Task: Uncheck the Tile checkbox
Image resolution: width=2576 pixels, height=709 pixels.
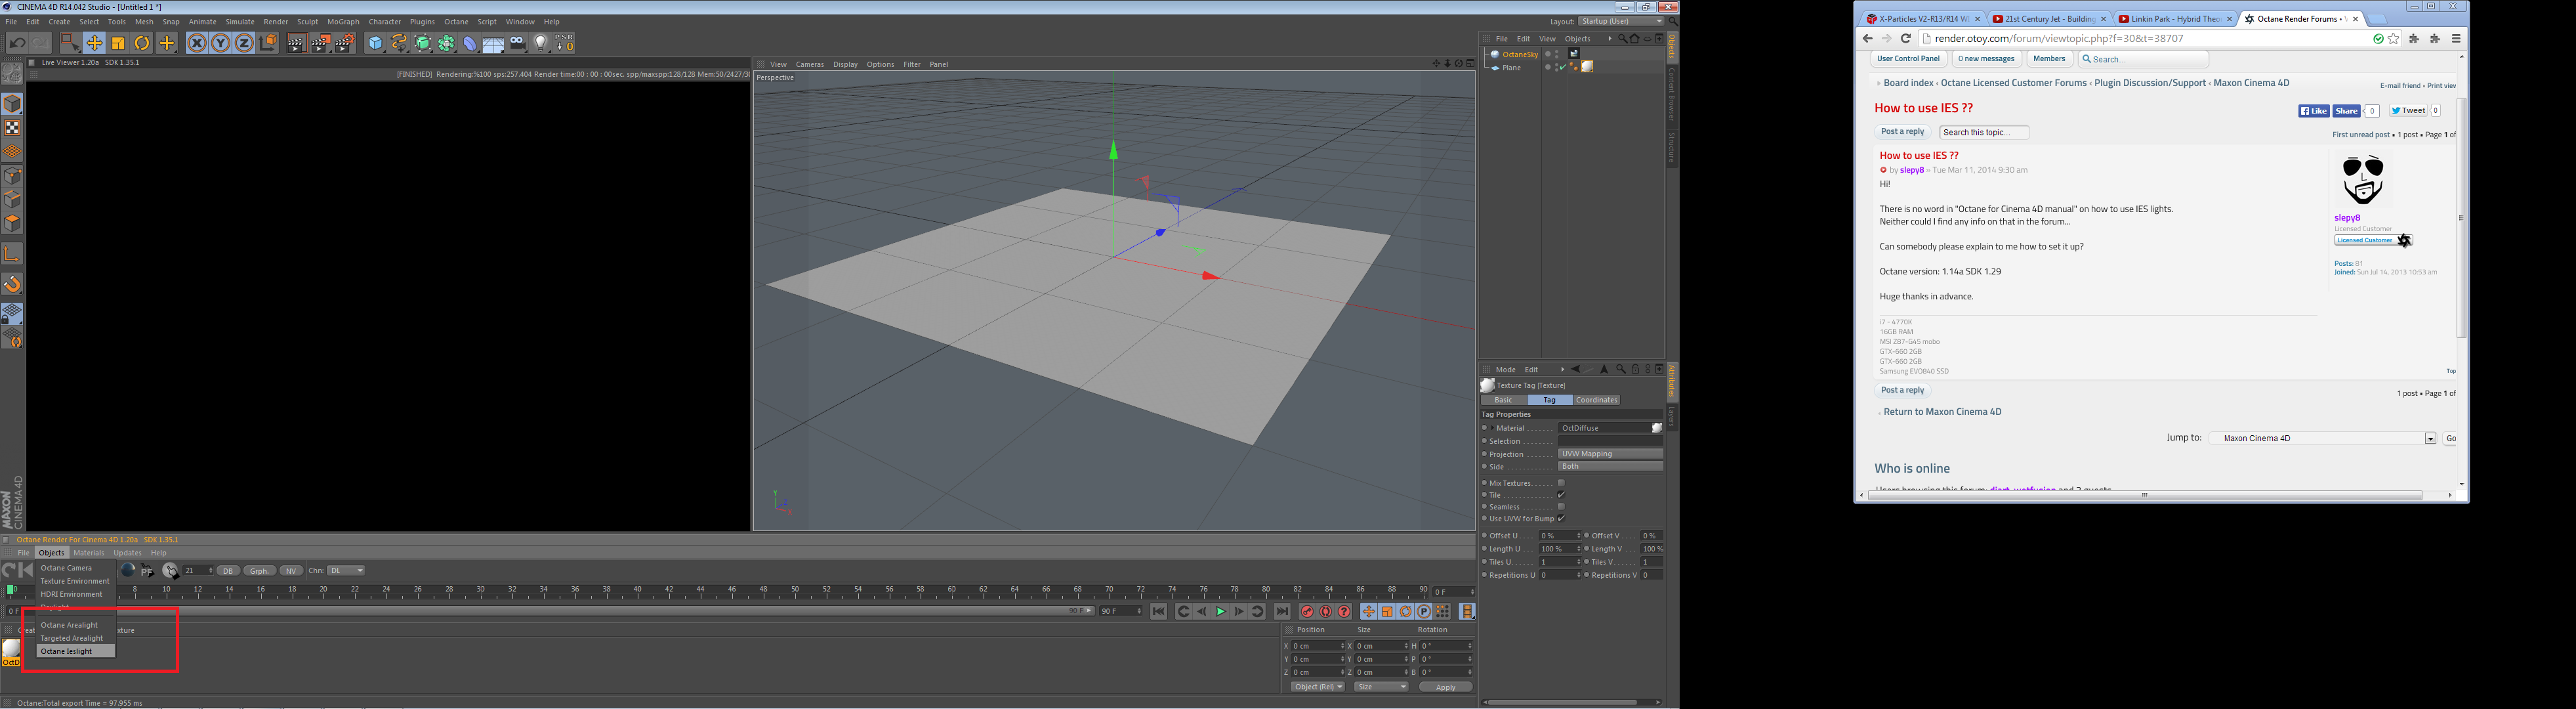Action: (x=1561, y=495)
